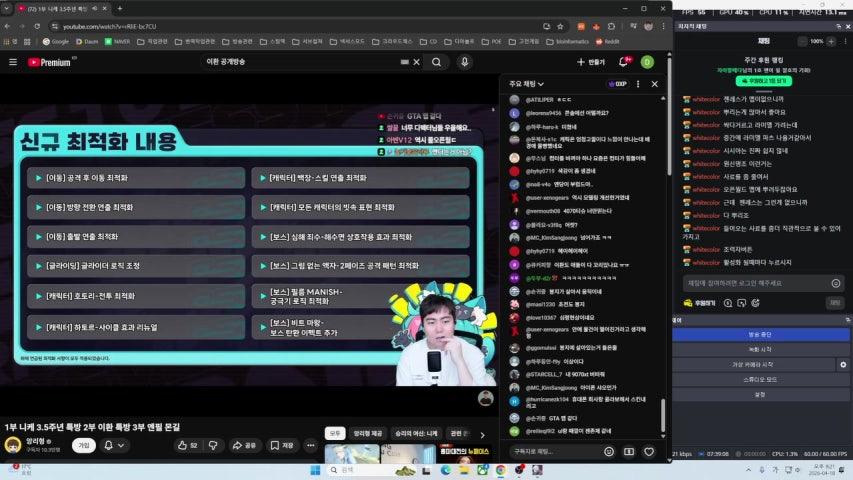The height and width of the screenshot is (480, 853).
Task: Open the Reddit bookmark
Action: (607, 41)
